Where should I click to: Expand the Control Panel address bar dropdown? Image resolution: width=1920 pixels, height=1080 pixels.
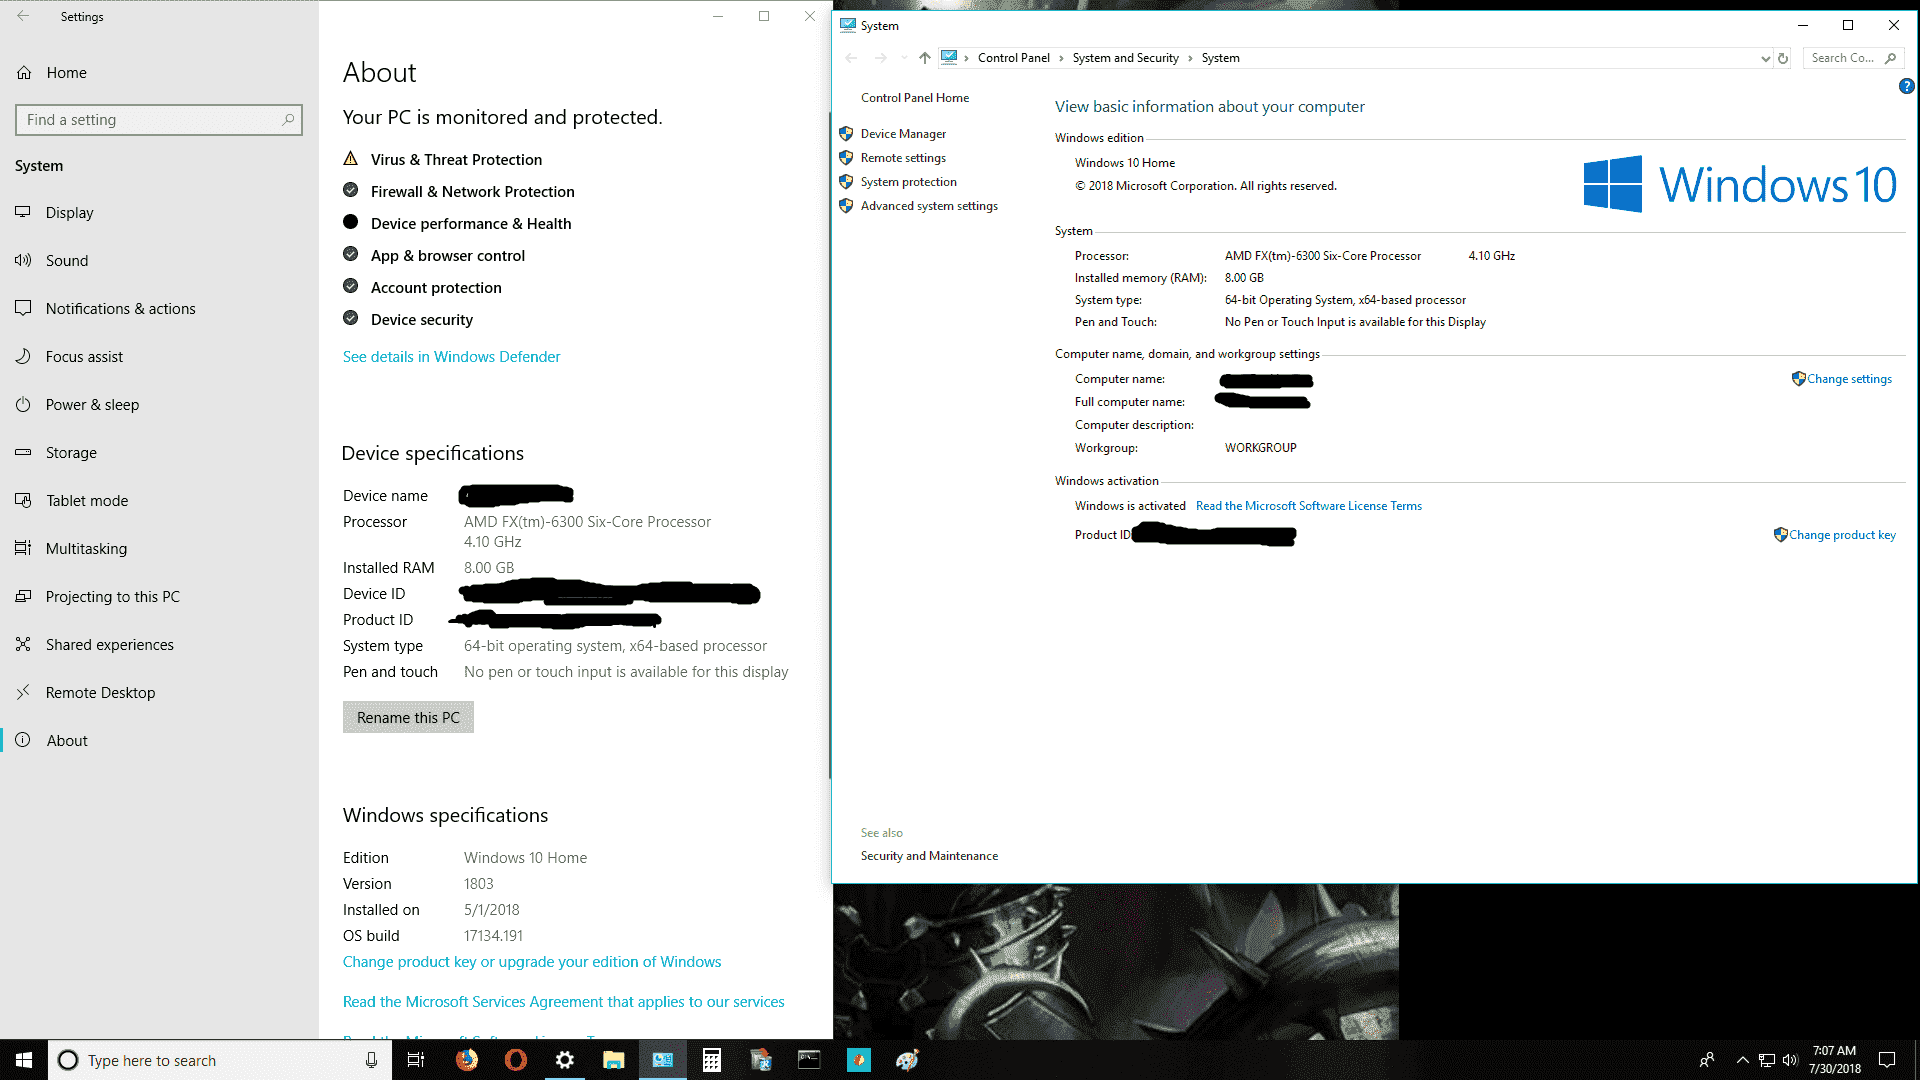1764,58
